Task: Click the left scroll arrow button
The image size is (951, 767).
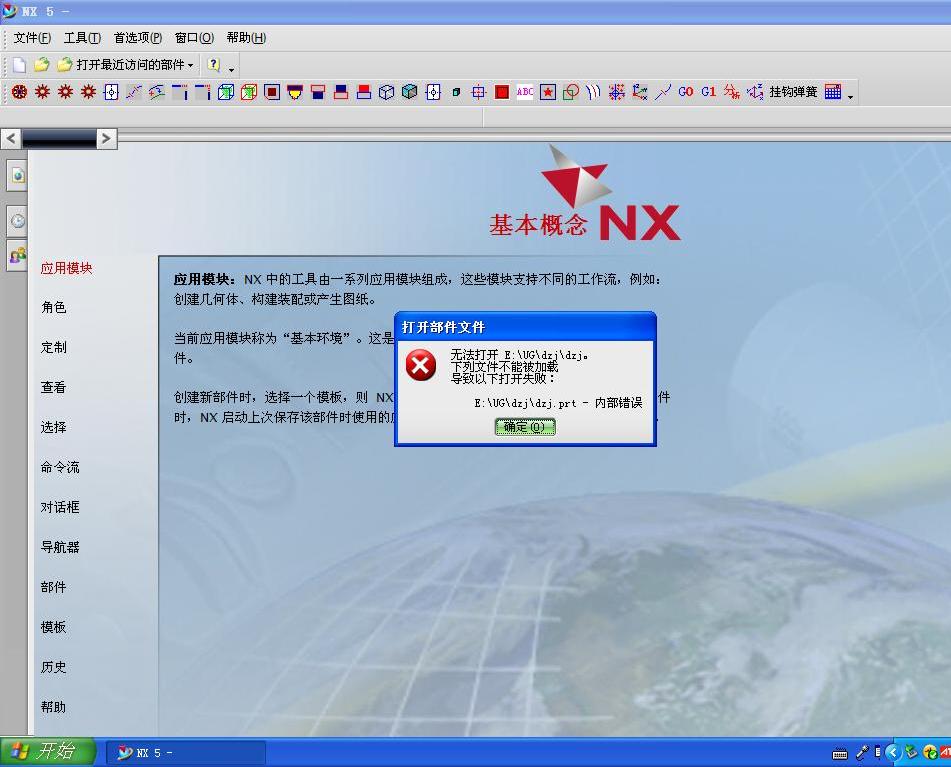Action: point(11,139)
